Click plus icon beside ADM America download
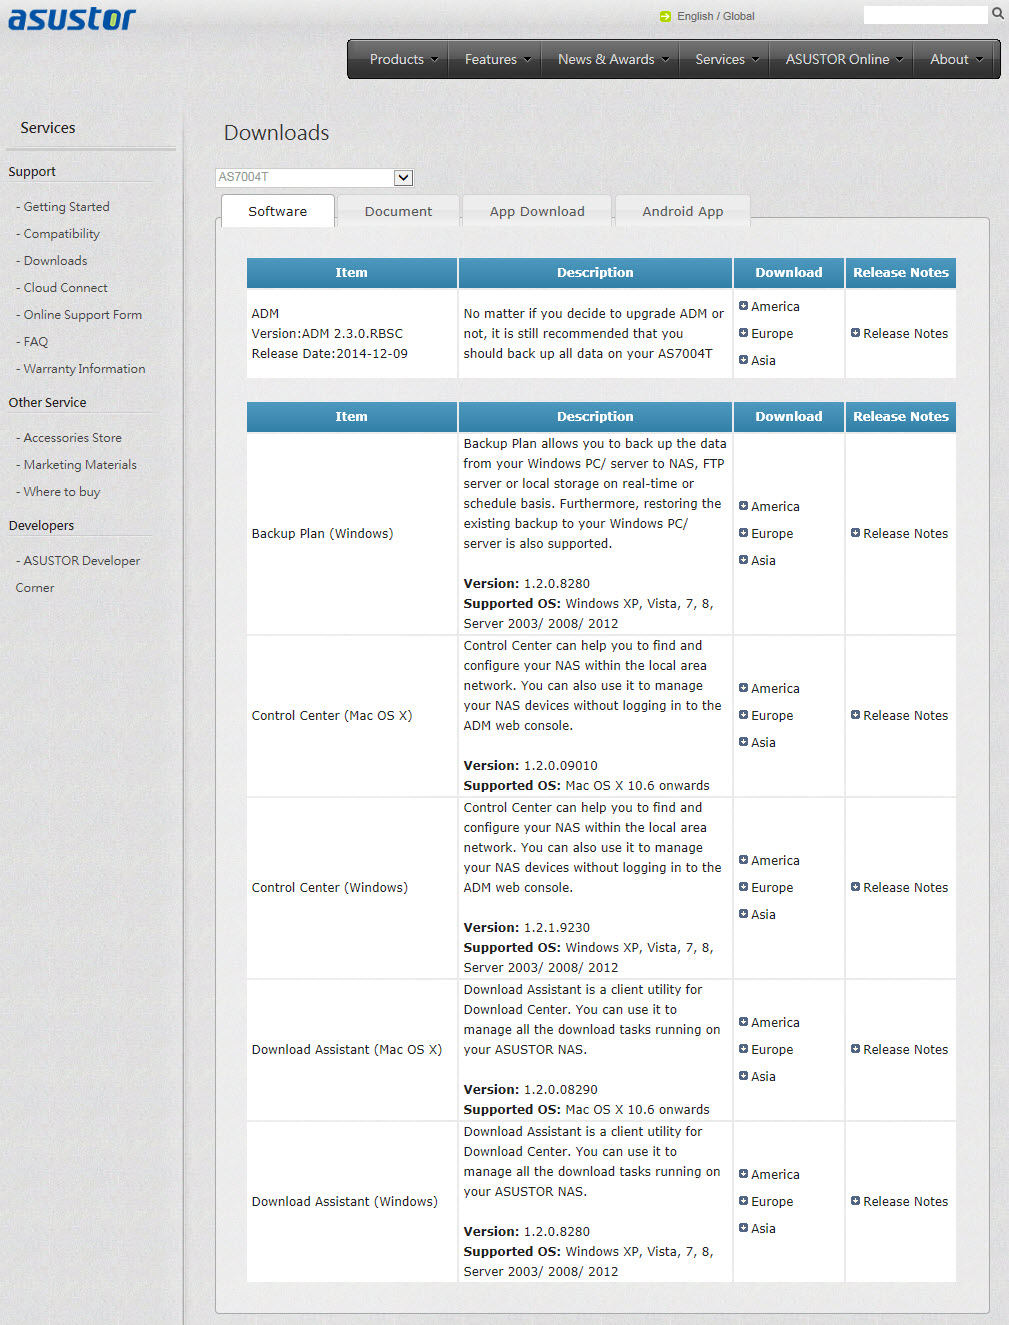Viewport: 1009px width, 1325px height. [743, 306]
